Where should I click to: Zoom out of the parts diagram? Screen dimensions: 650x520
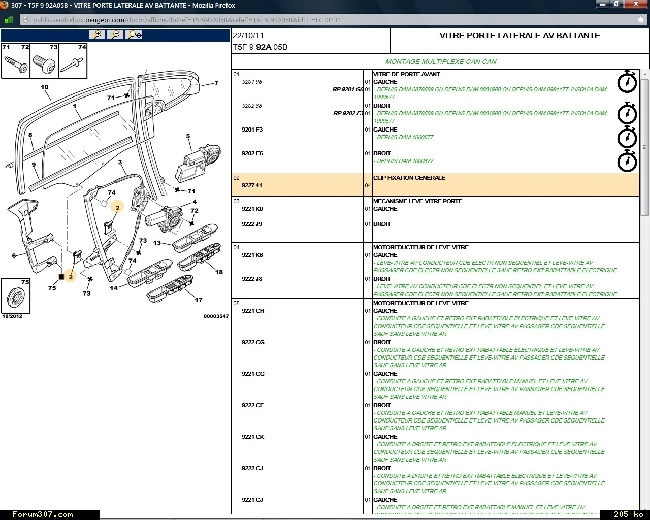tap(115, 35)
